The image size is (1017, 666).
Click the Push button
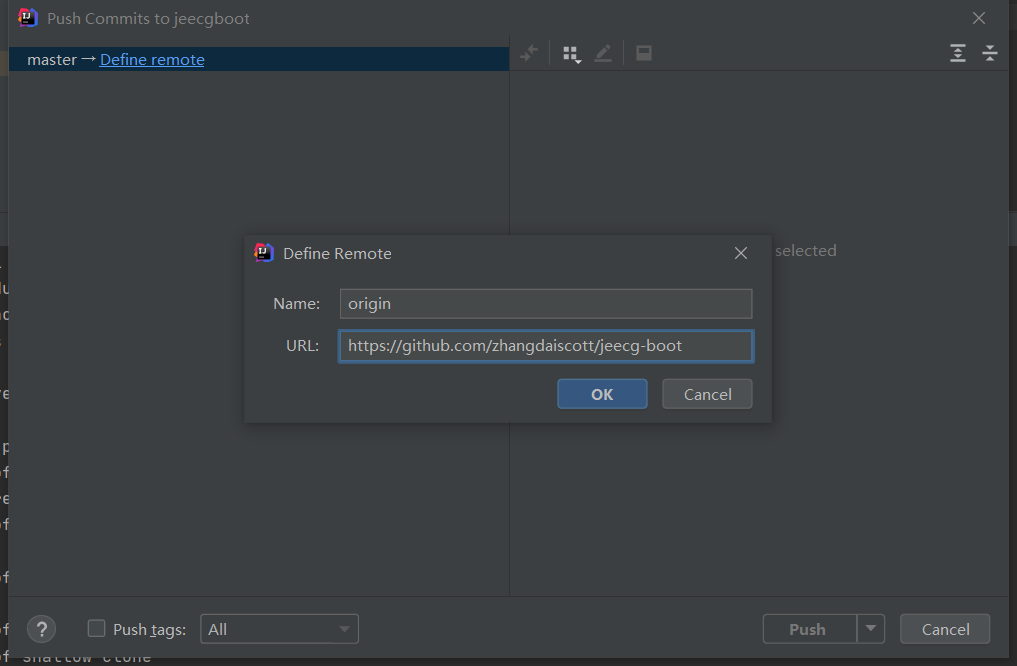pyautogui.click(x=810, y=629)
